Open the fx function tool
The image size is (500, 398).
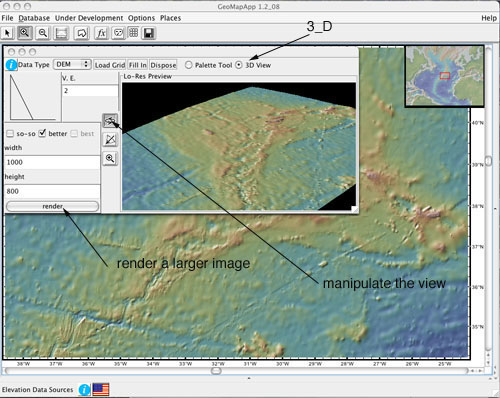point(101,33)
